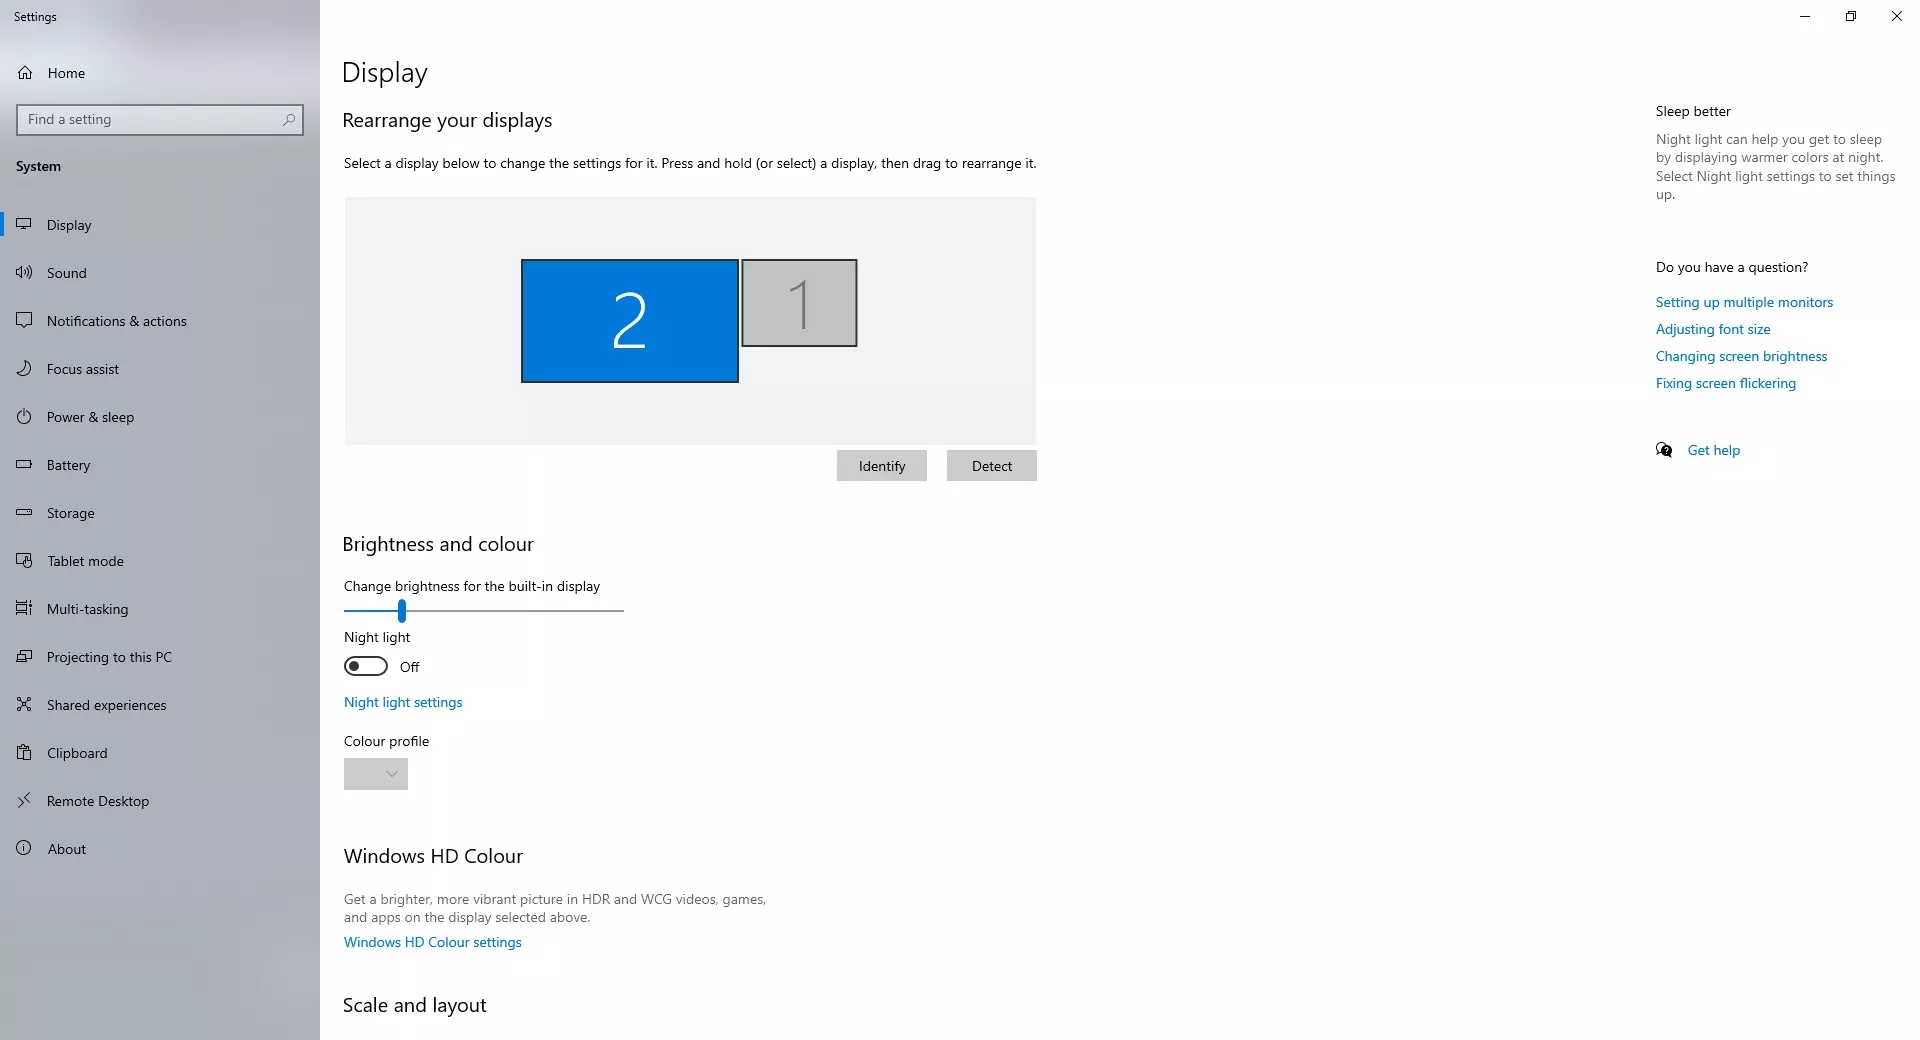Click the built-in display brightness slider handle
Image resolution: width=1920 pixels, height=1040 pixels.
click(x=402, y=610)
